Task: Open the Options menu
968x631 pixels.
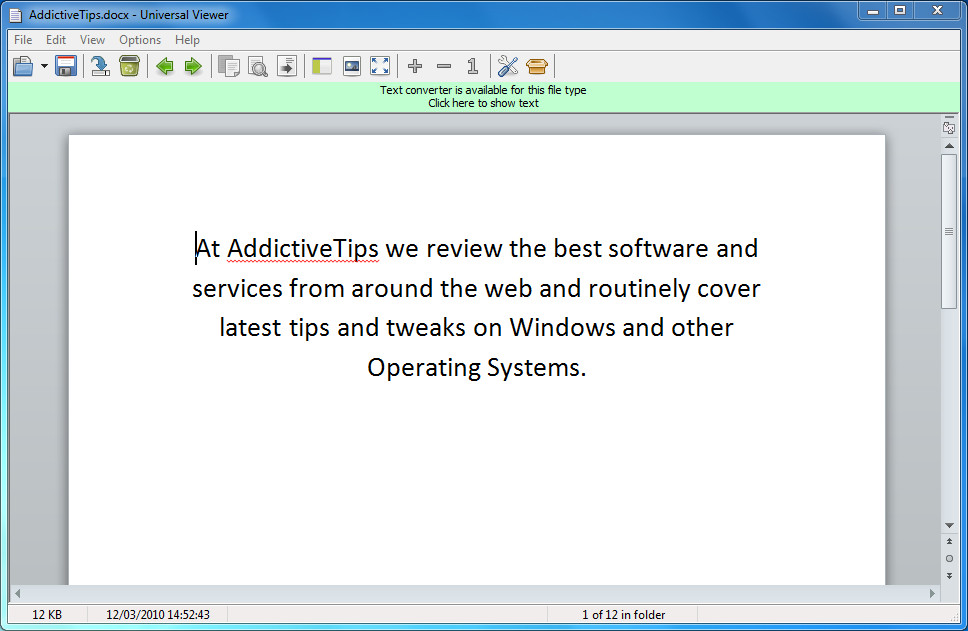Action: coord(140,40)
